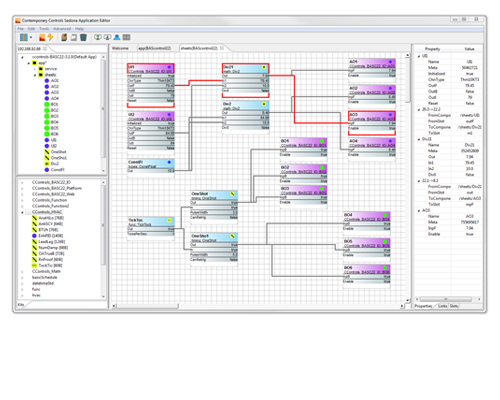Expand the CControls_Math kit
The width and height of the screenshot is (500, 400).
[x=22, y=272]
